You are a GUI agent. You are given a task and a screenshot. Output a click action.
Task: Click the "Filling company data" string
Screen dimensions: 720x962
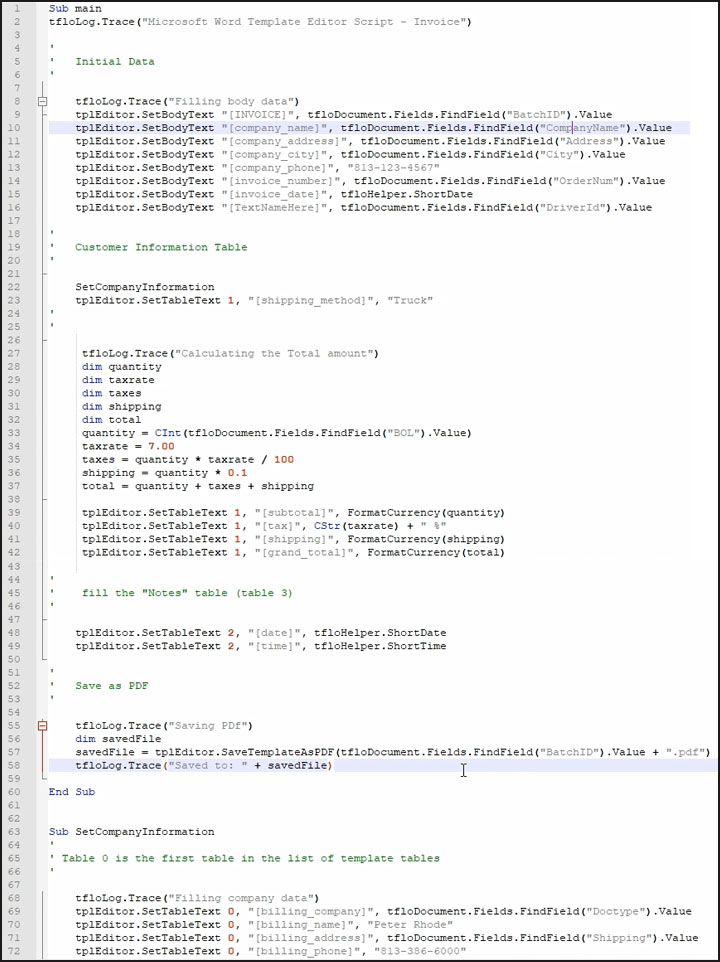pos(243,898)
